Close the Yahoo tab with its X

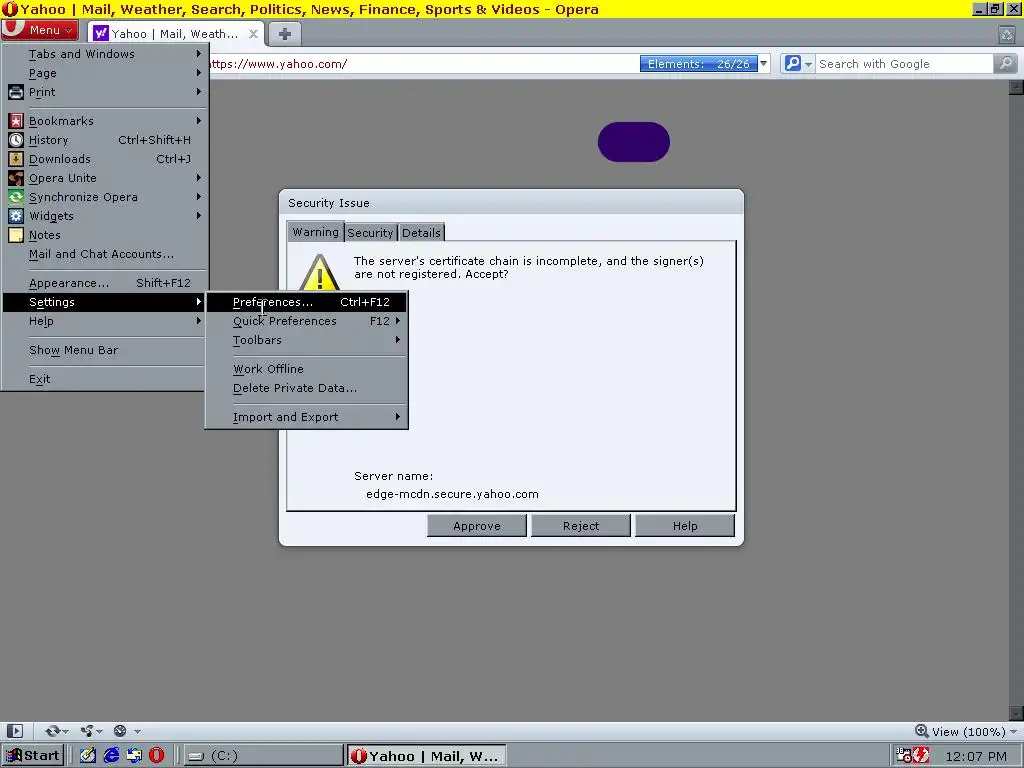[253, 34]
